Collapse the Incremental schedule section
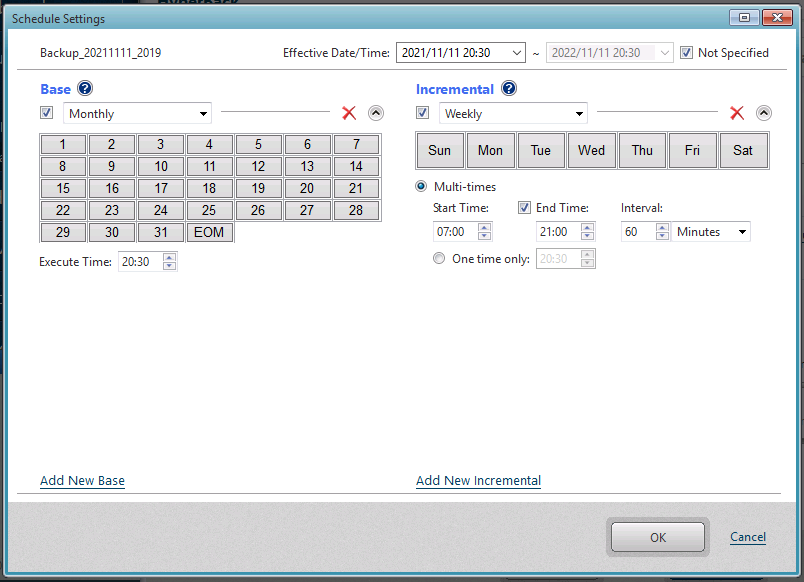804x582 pixels. pos(764,113)
